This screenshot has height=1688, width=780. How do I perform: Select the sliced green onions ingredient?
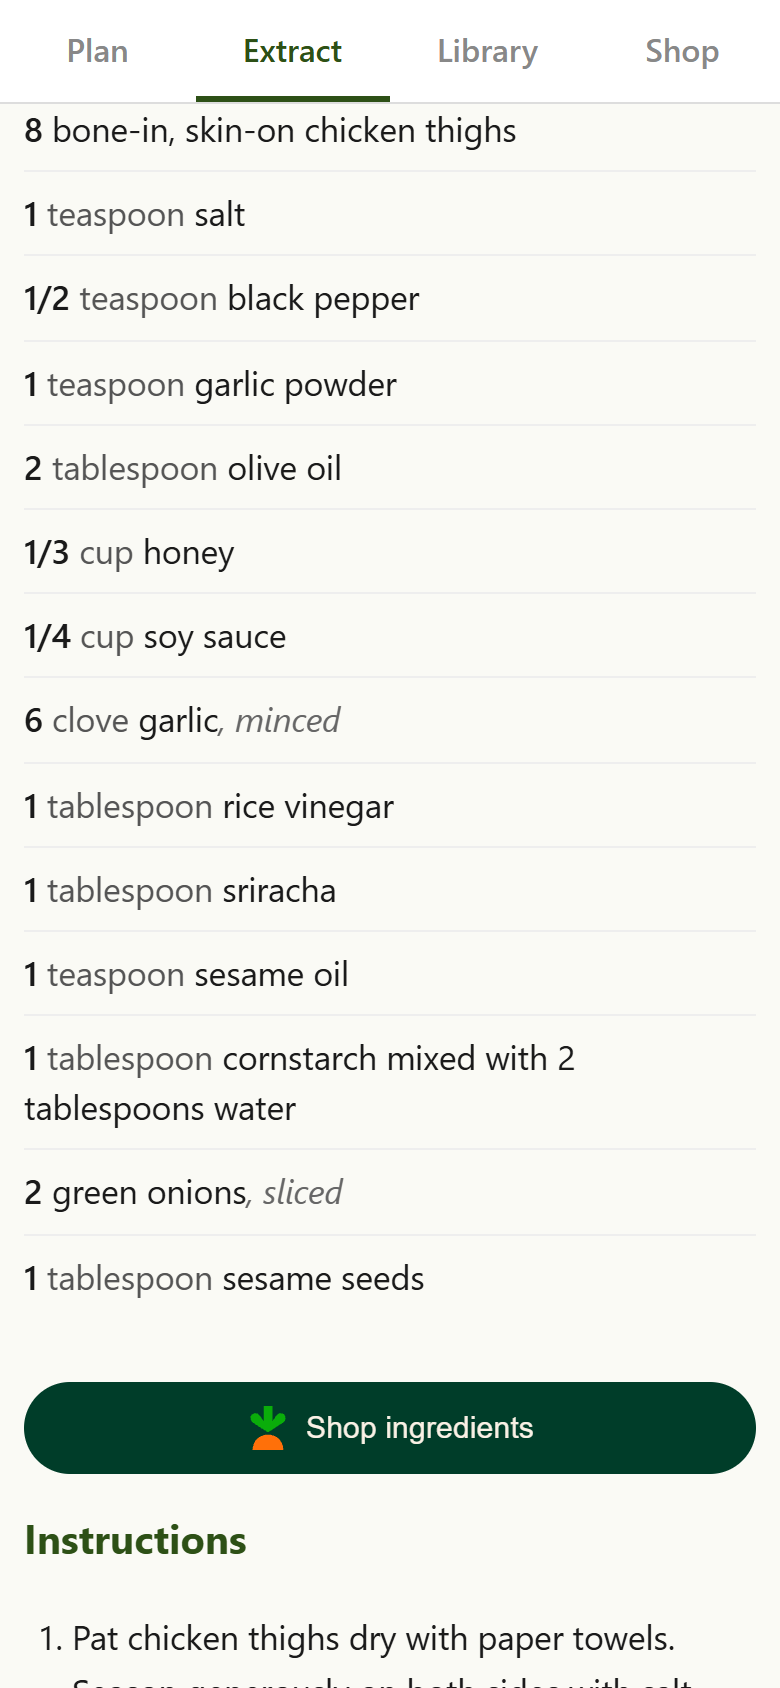click(x=184, y=1193)
